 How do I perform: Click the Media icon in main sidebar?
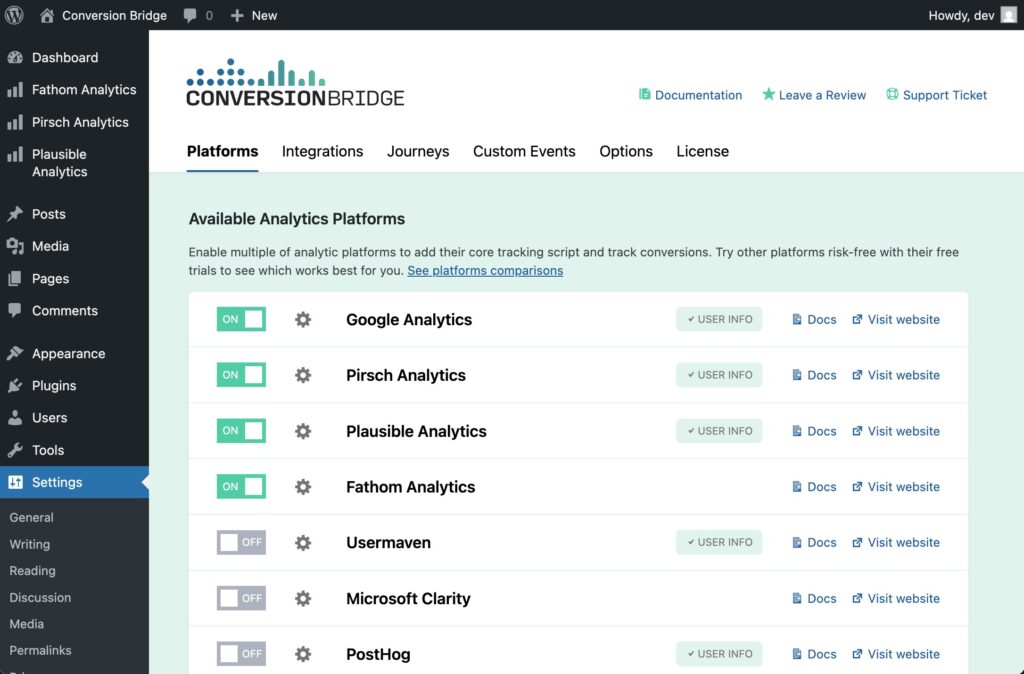click(x=15, y=246)
